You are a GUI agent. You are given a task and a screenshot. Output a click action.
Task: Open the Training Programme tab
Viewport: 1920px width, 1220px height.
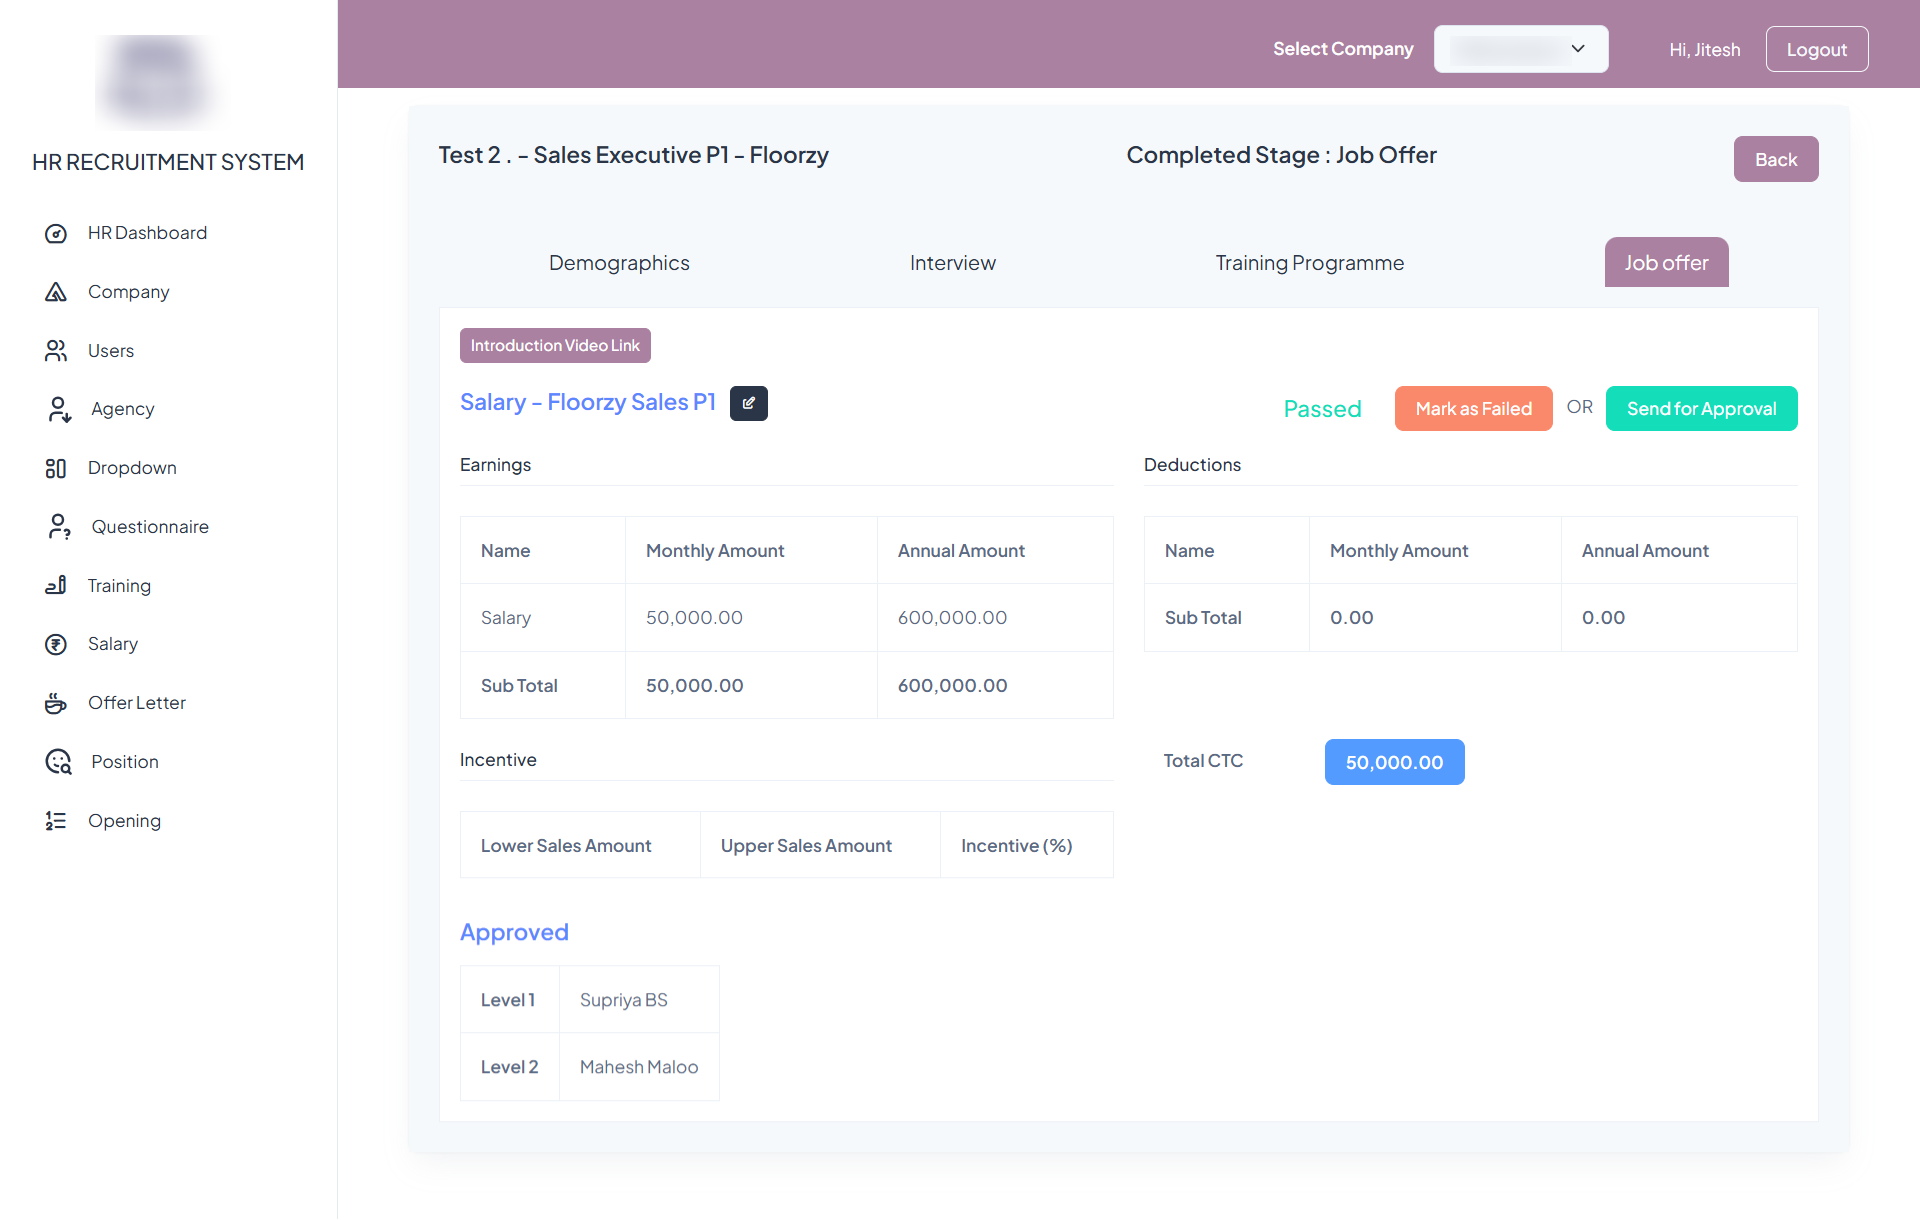[1310, 263]
